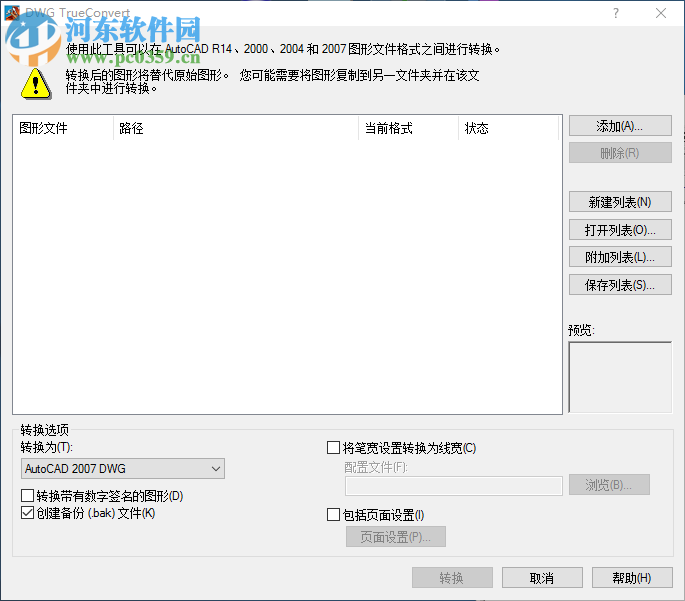685x601 pixels.
Task: Append a list with 附加列表(L)...
Action: (620, 257)
